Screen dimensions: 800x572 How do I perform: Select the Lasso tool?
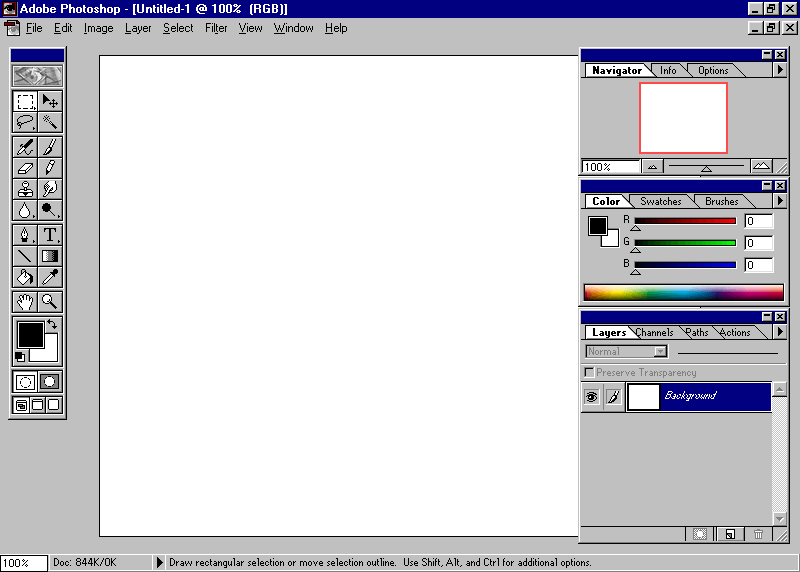[x=25, y=122]
